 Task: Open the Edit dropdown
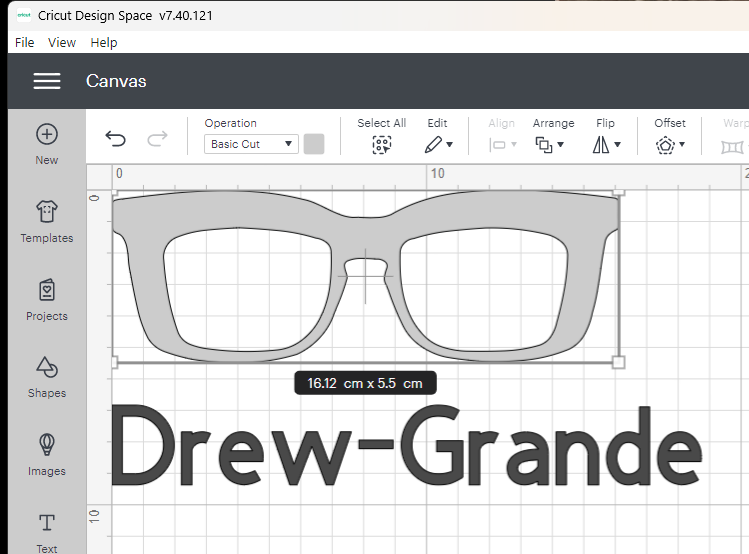click(437, 145)
